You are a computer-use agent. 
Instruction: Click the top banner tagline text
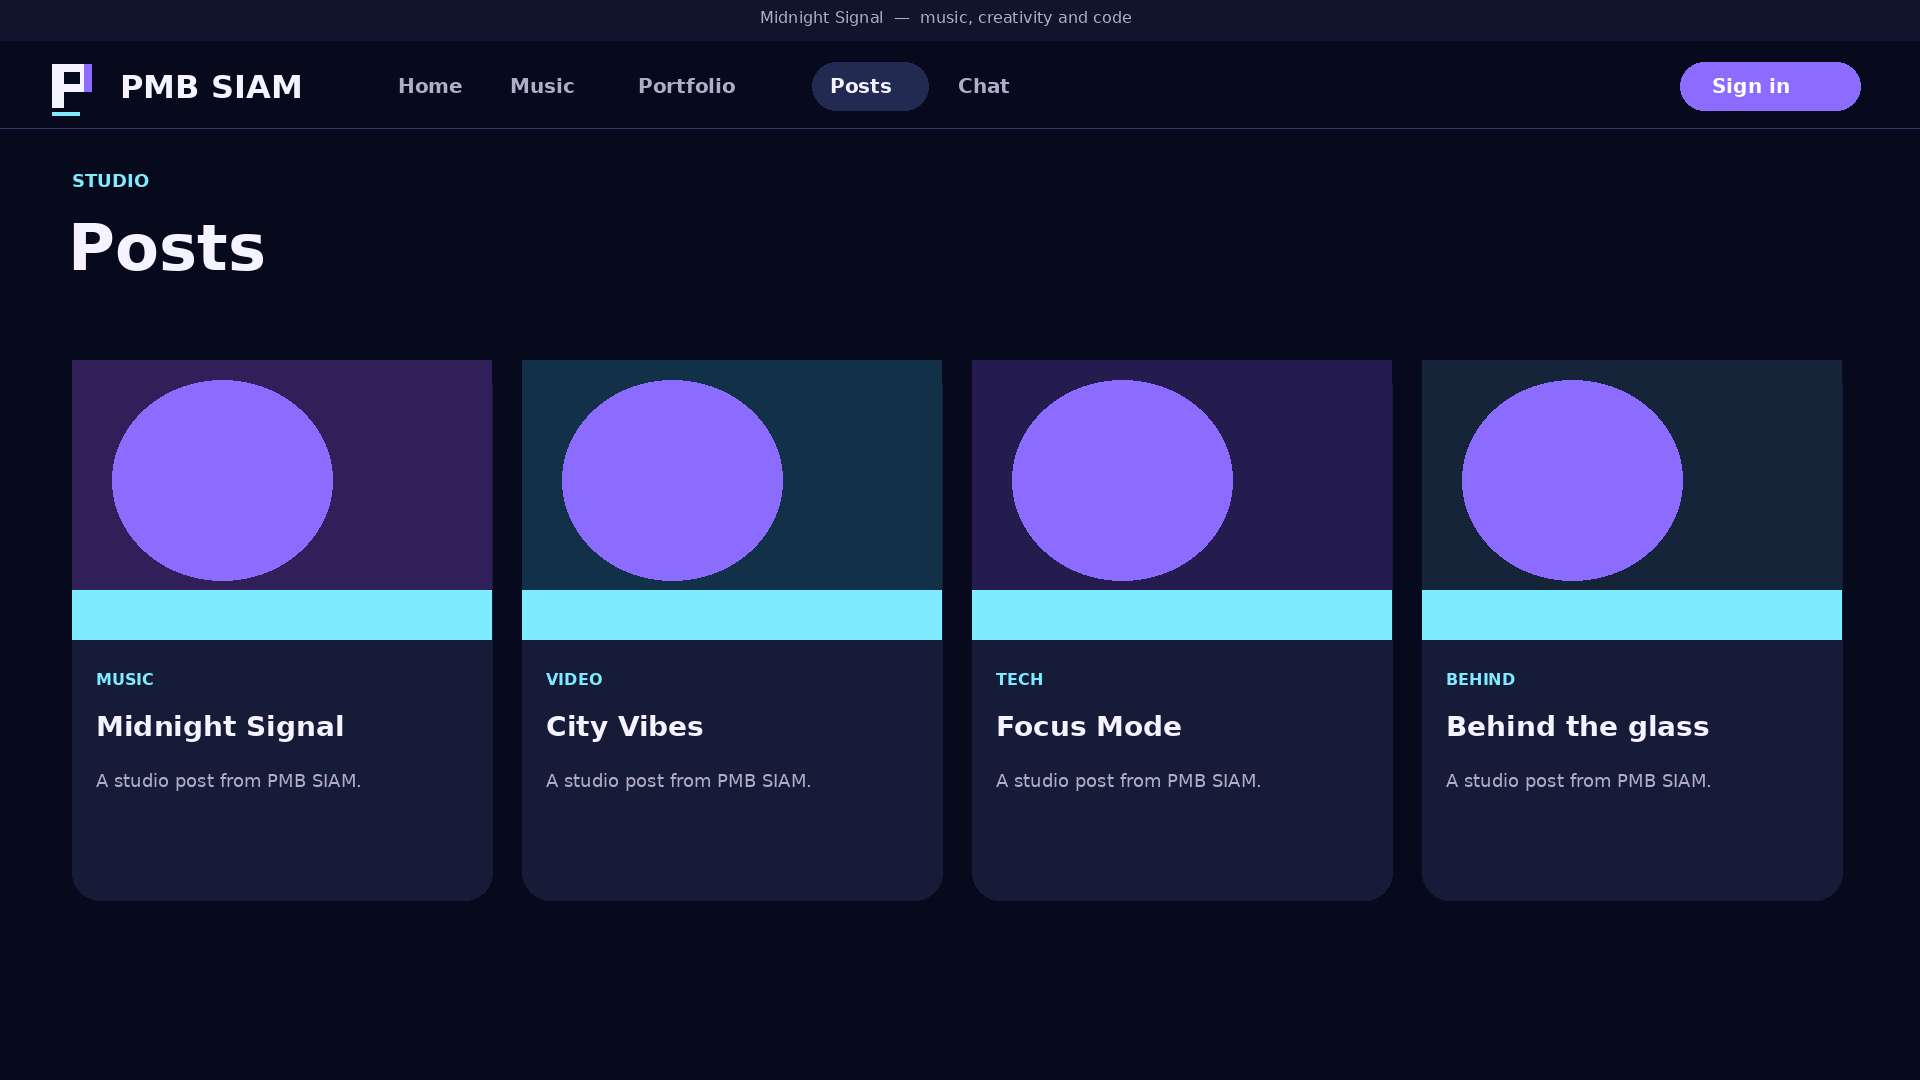946,18
